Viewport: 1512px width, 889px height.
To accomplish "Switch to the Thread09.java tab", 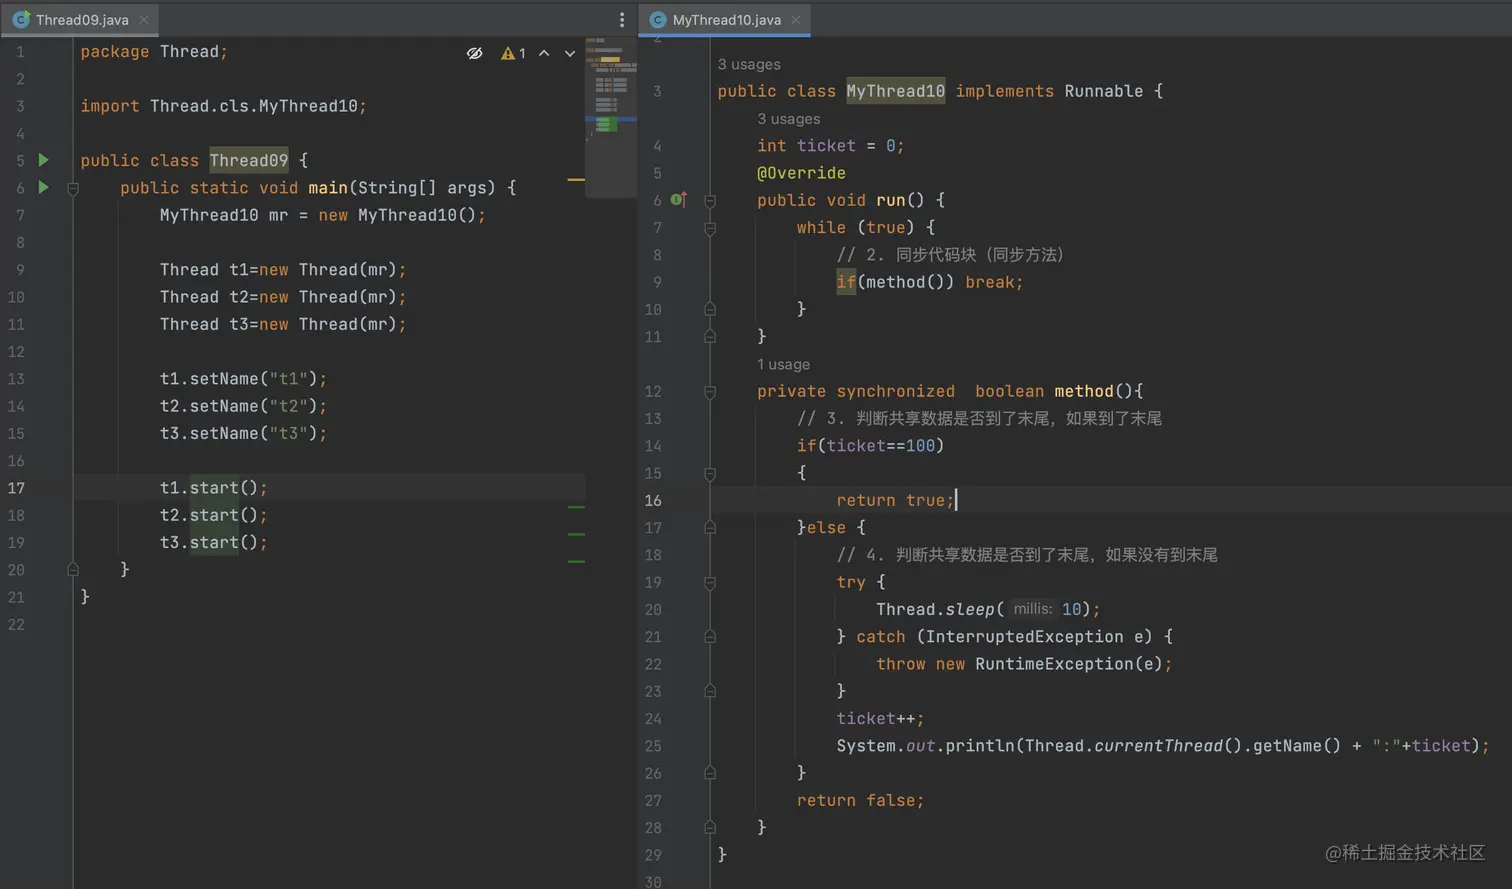I will (81, 20).
